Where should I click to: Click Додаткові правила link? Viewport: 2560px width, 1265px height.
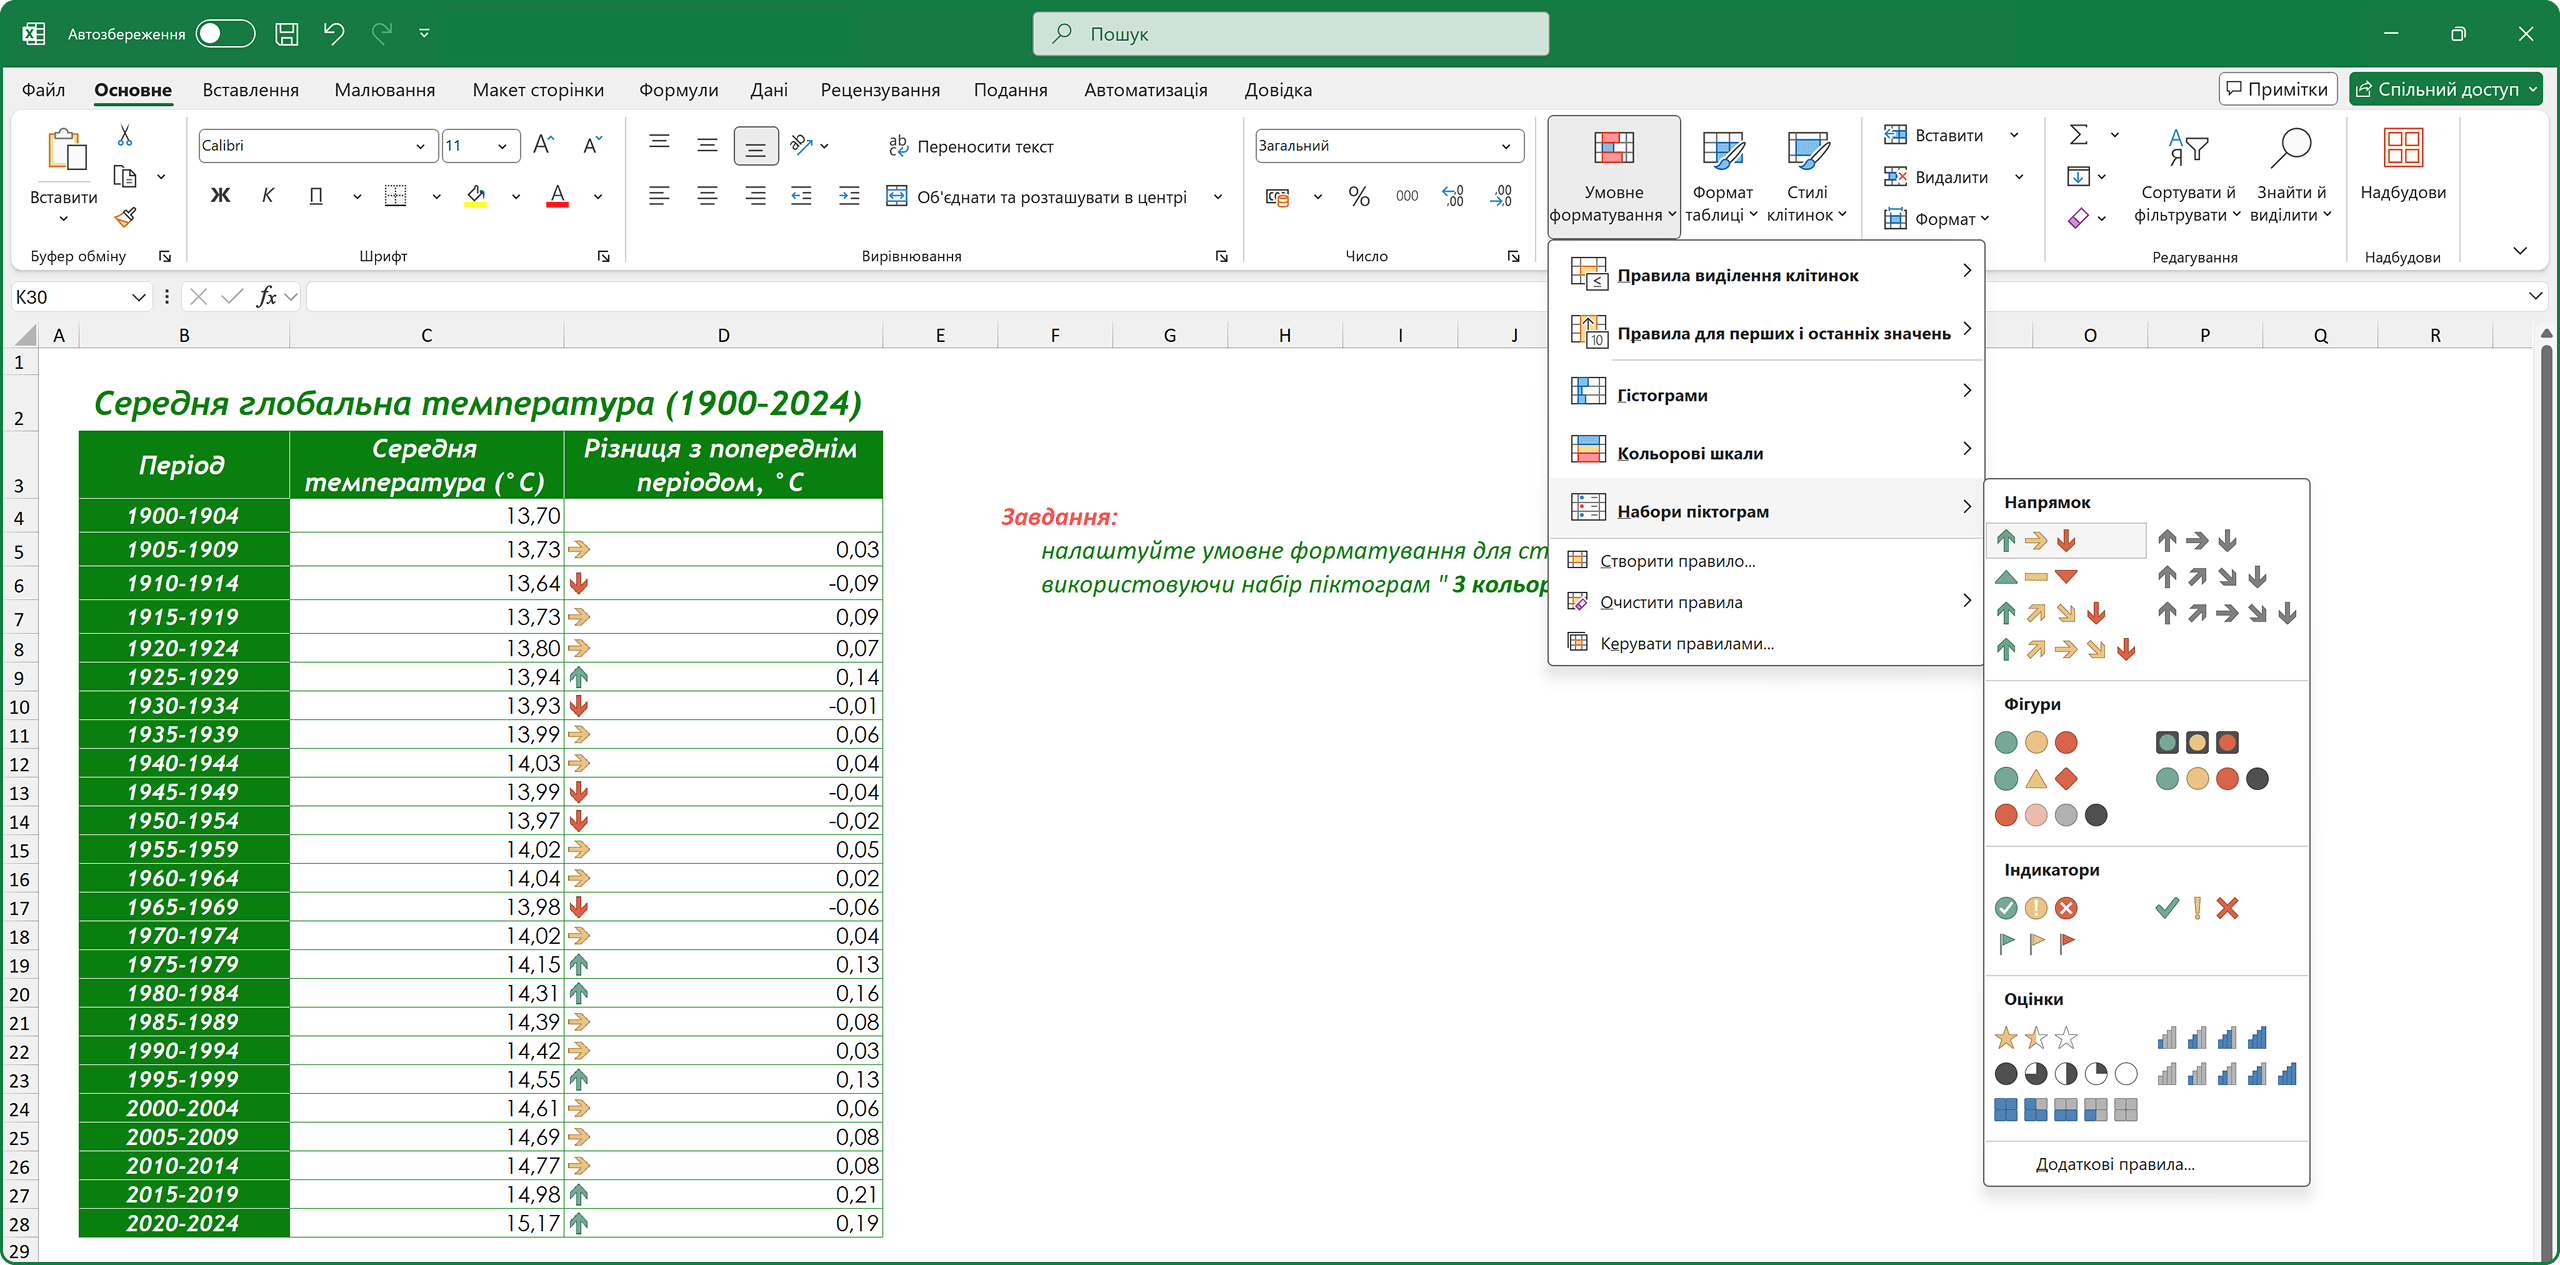click(x=2114, y=1164)
